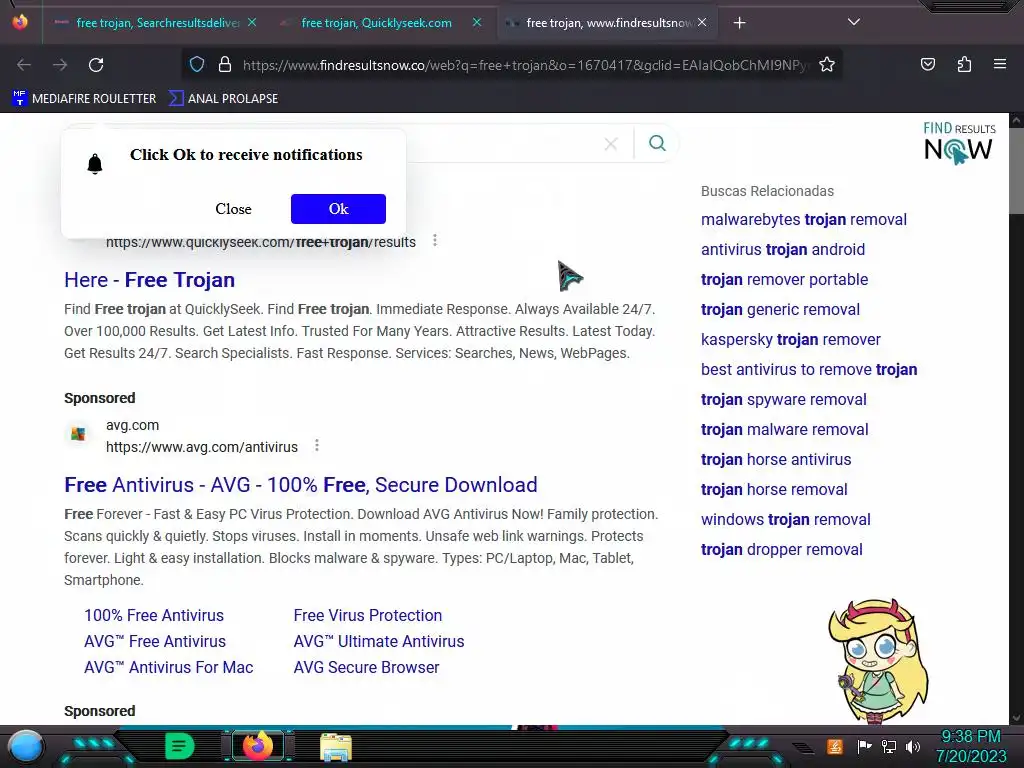Click the avg.com favicon
This screenshot has height=768, width=1024.
[78, 434]
